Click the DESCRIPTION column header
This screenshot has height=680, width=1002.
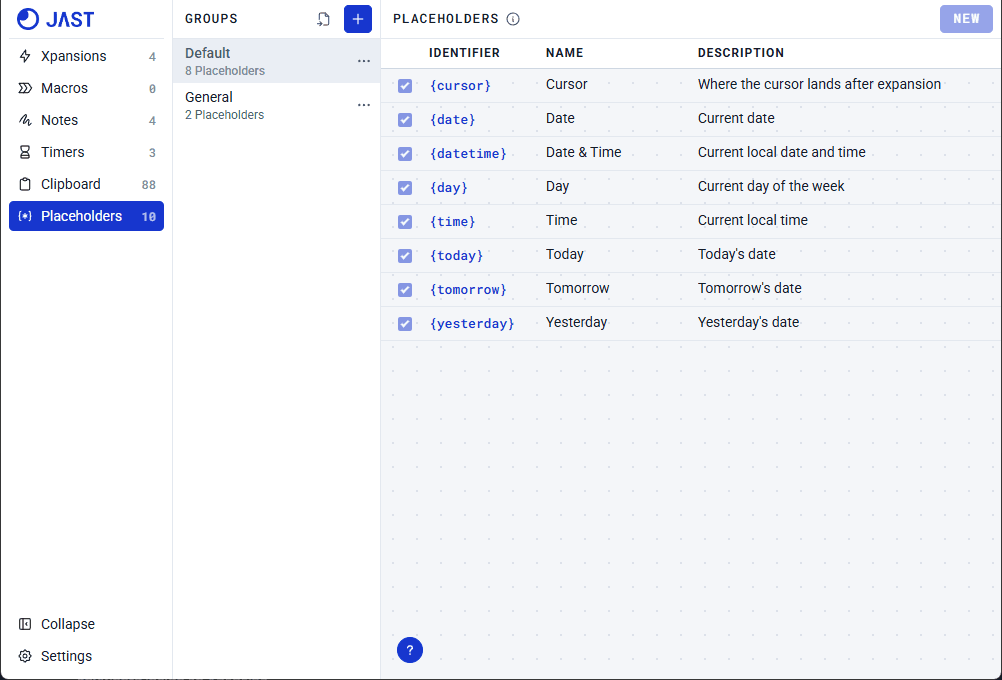tap(741, 53)
